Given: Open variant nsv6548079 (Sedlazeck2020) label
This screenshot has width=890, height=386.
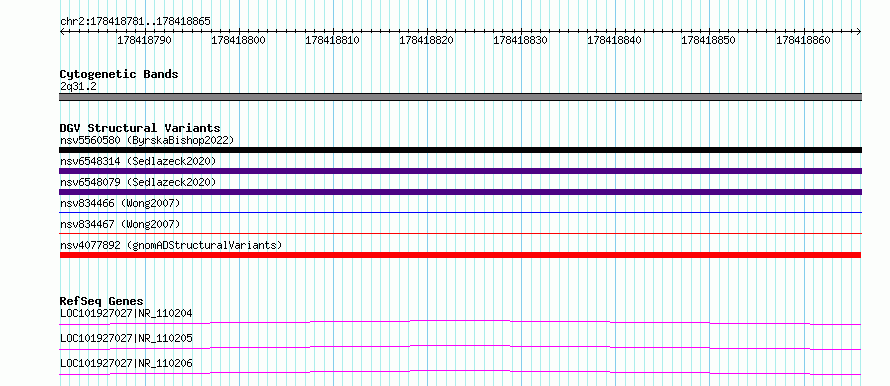Looking at the screenshot, I should (x=138, y=182).
